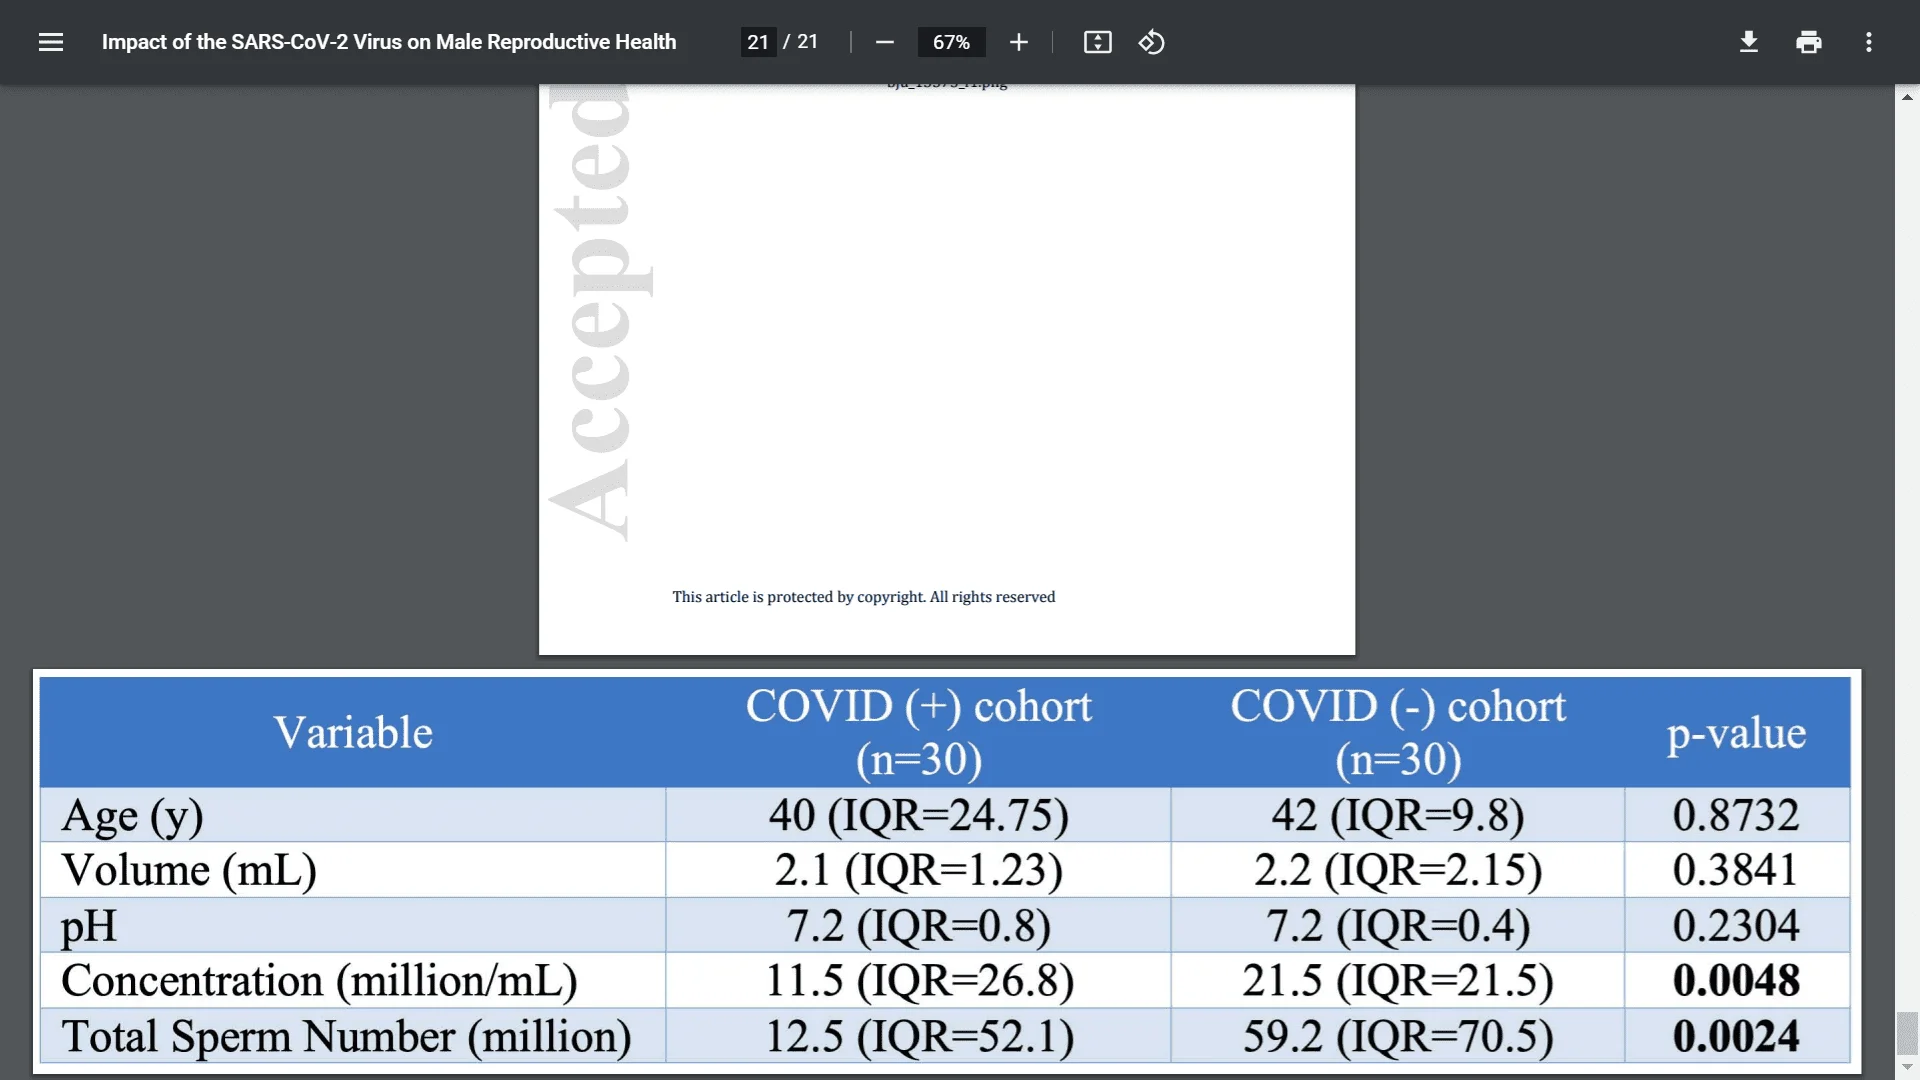Click the 2.1 (IQR=1.23) cell

pos(918,870)
